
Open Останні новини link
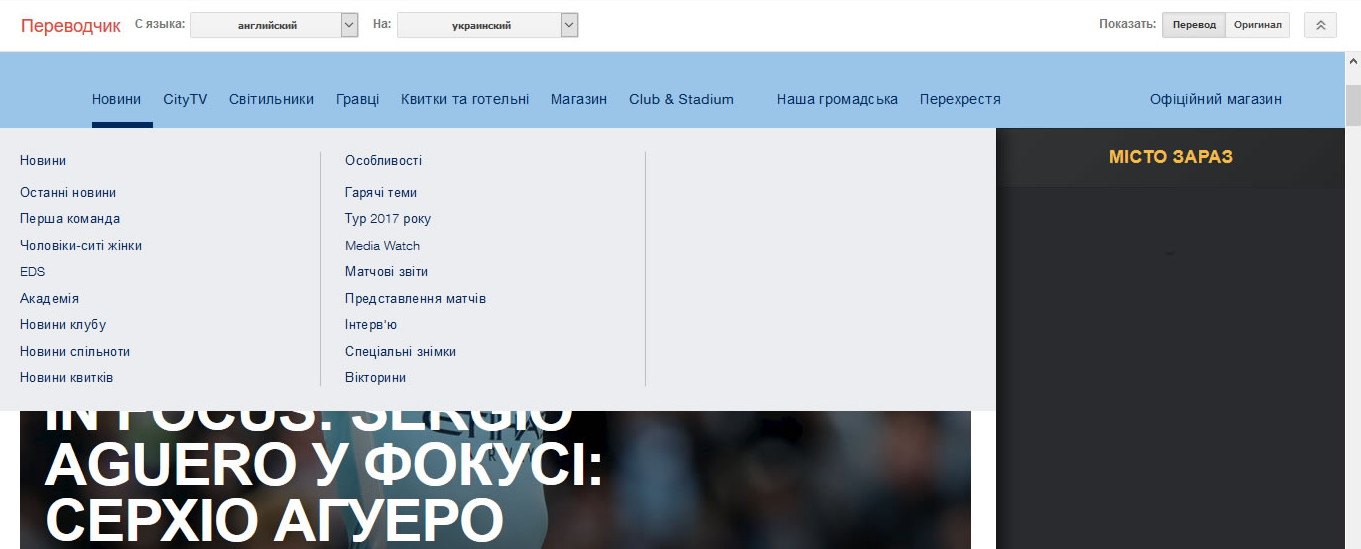coord(68,193)
